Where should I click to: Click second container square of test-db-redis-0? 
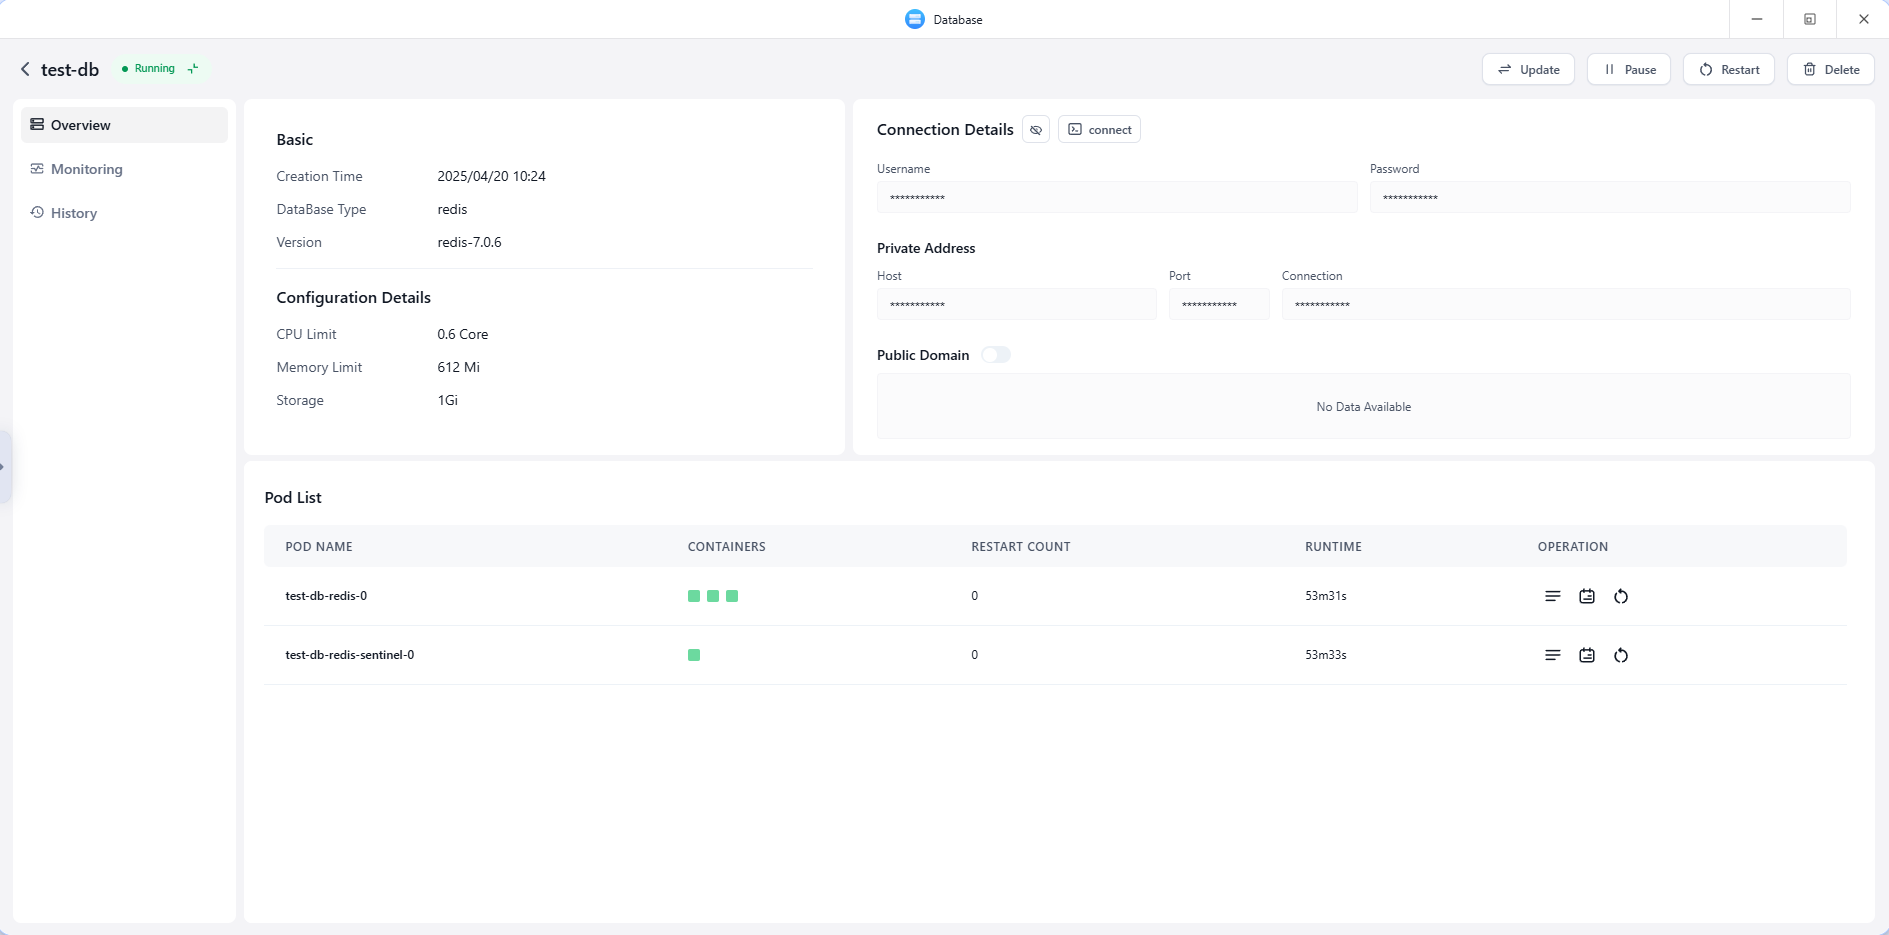pos(713,596)
